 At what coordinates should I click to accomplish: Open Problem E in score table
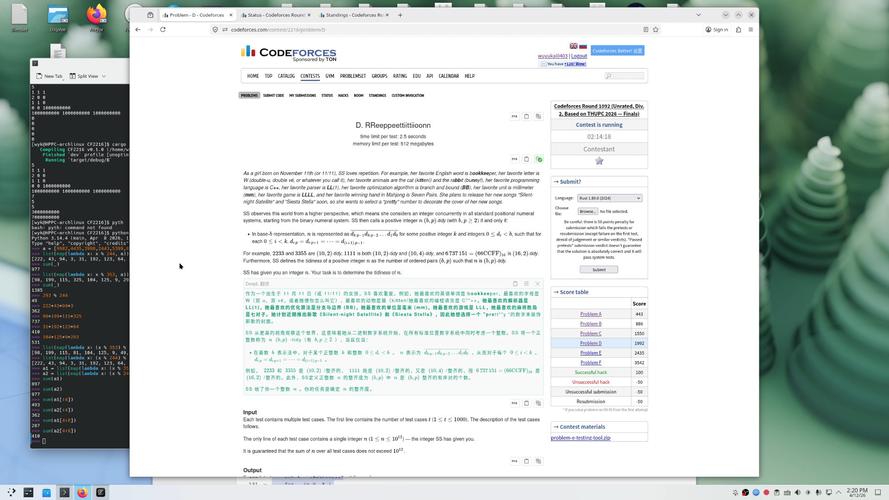tap(591, 353)
